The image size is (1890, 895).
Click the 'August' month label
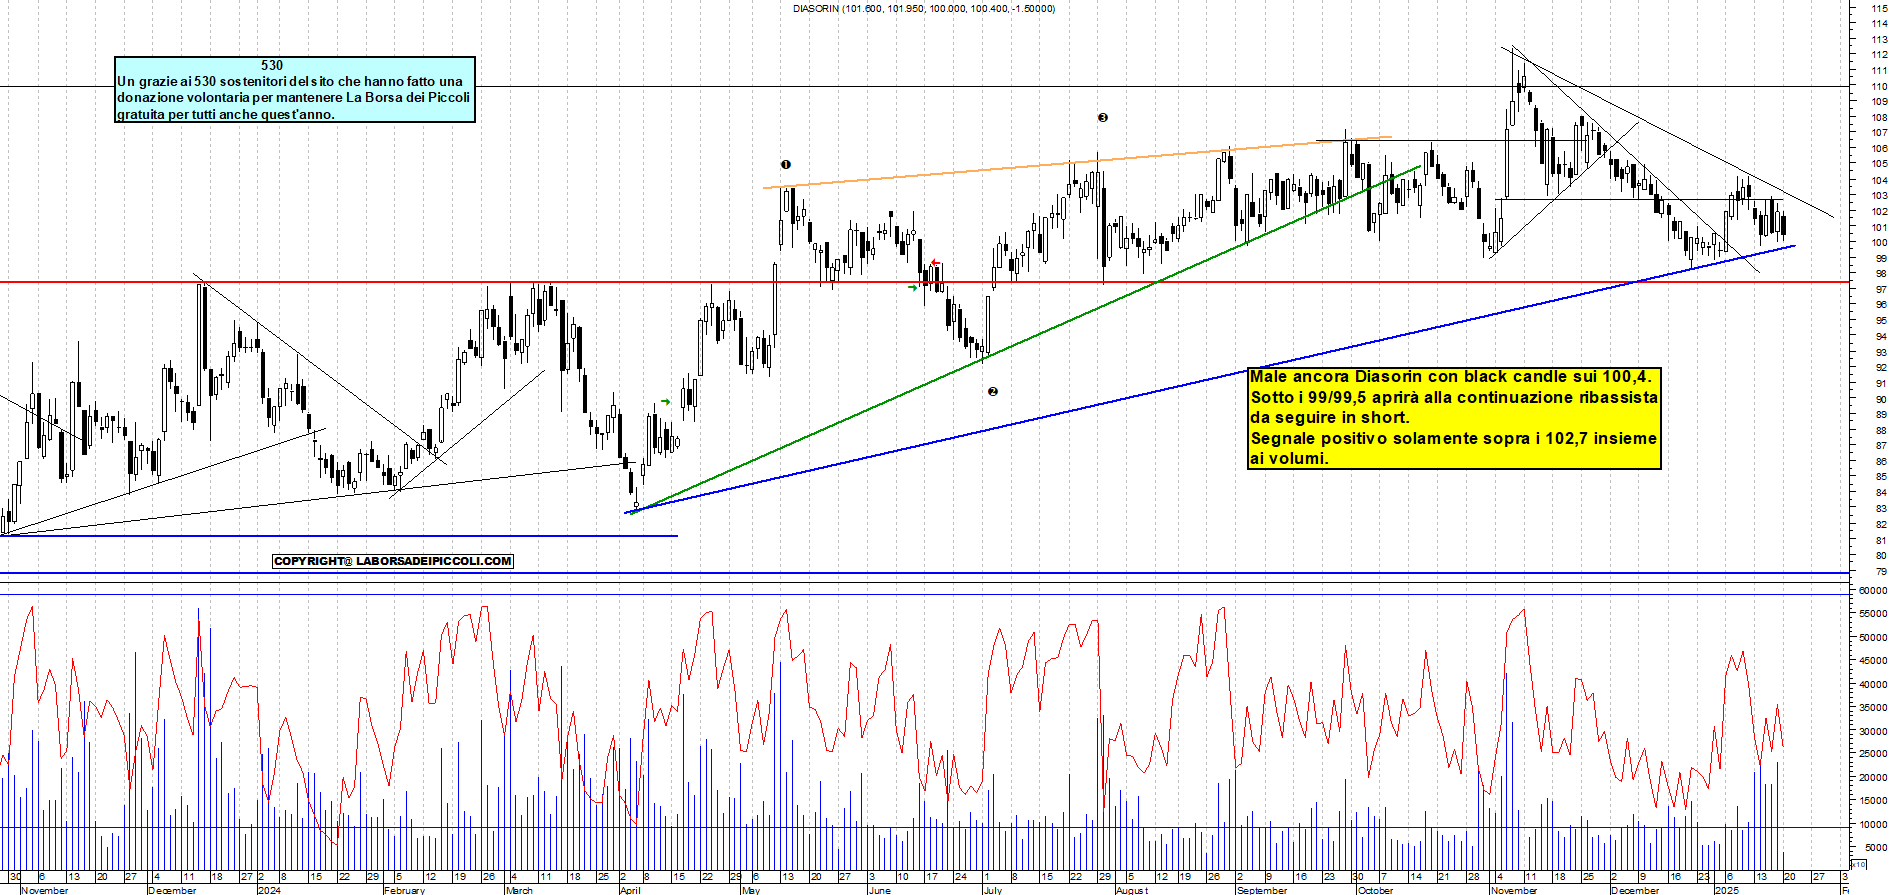[x=1132, y=890]
